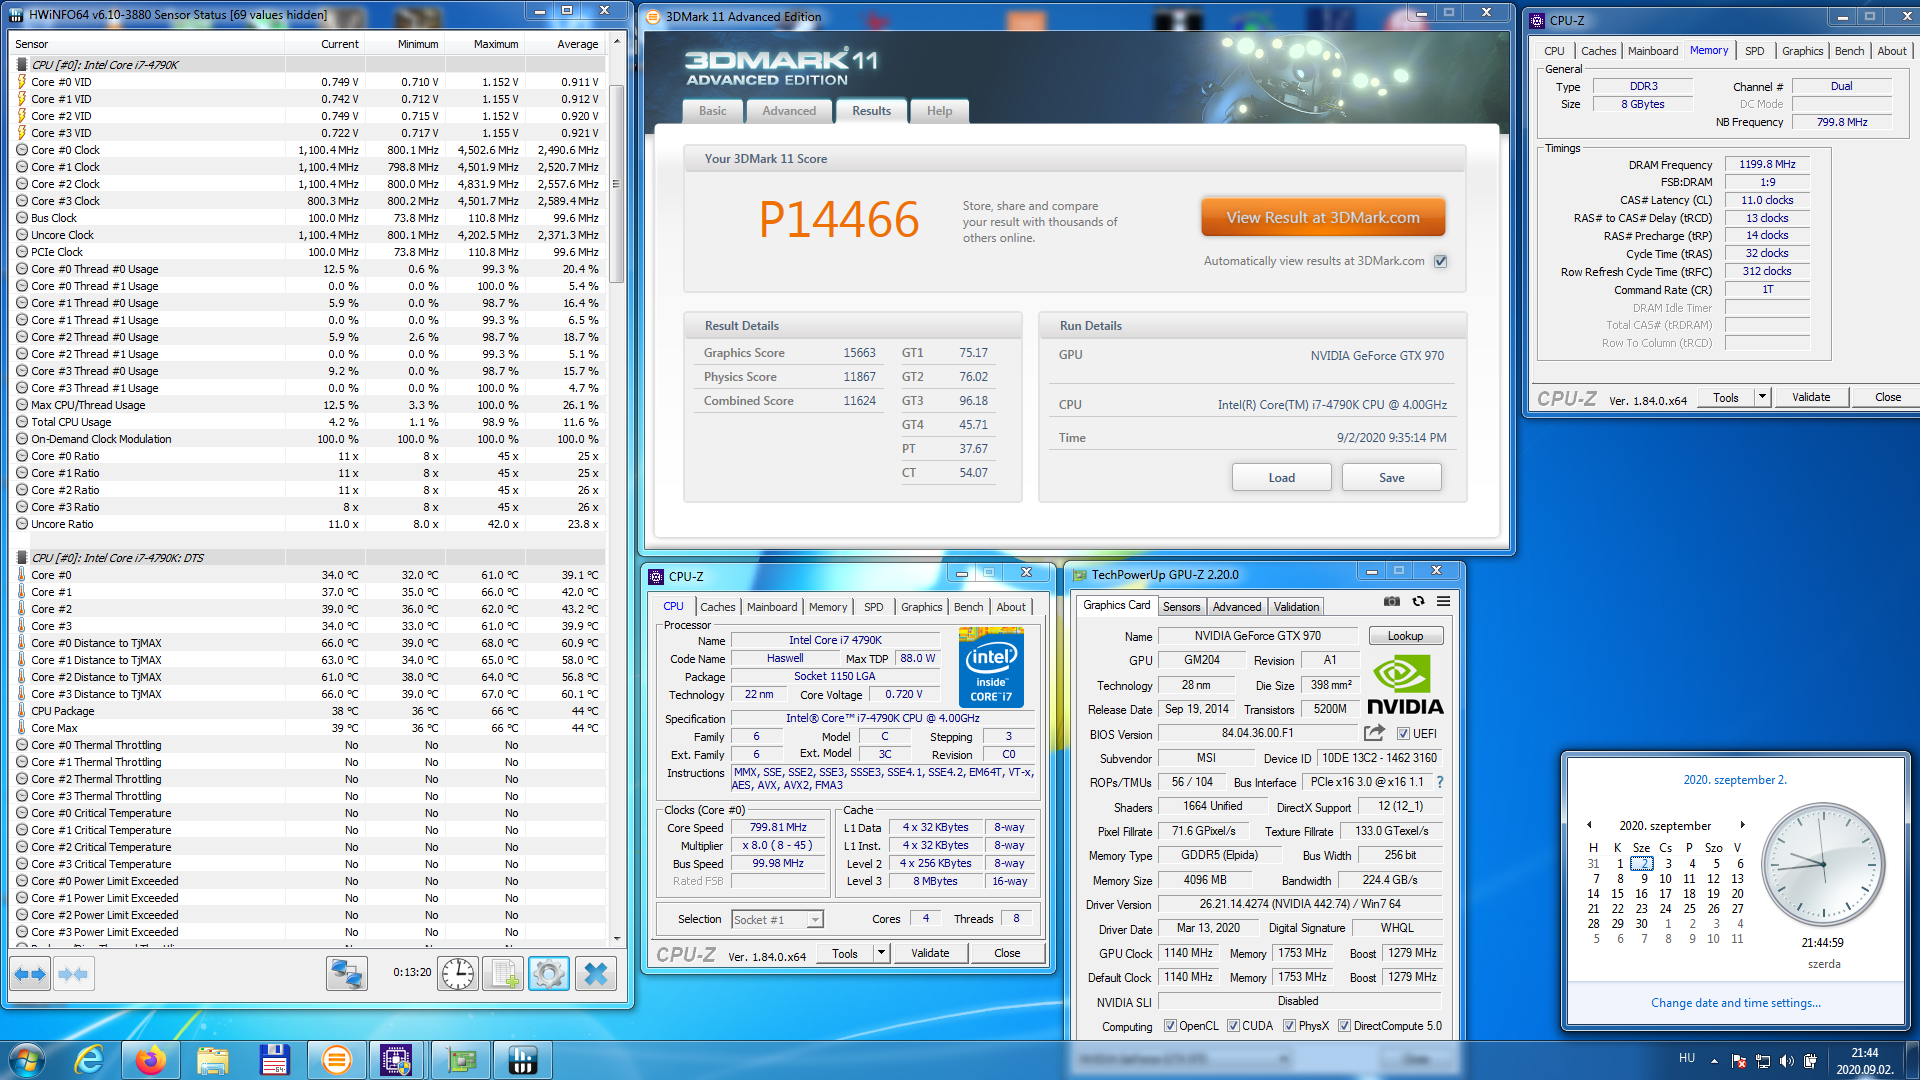Open Firefox from the taskbar
1920x1080 pixels.
(x=151, y=1060)
